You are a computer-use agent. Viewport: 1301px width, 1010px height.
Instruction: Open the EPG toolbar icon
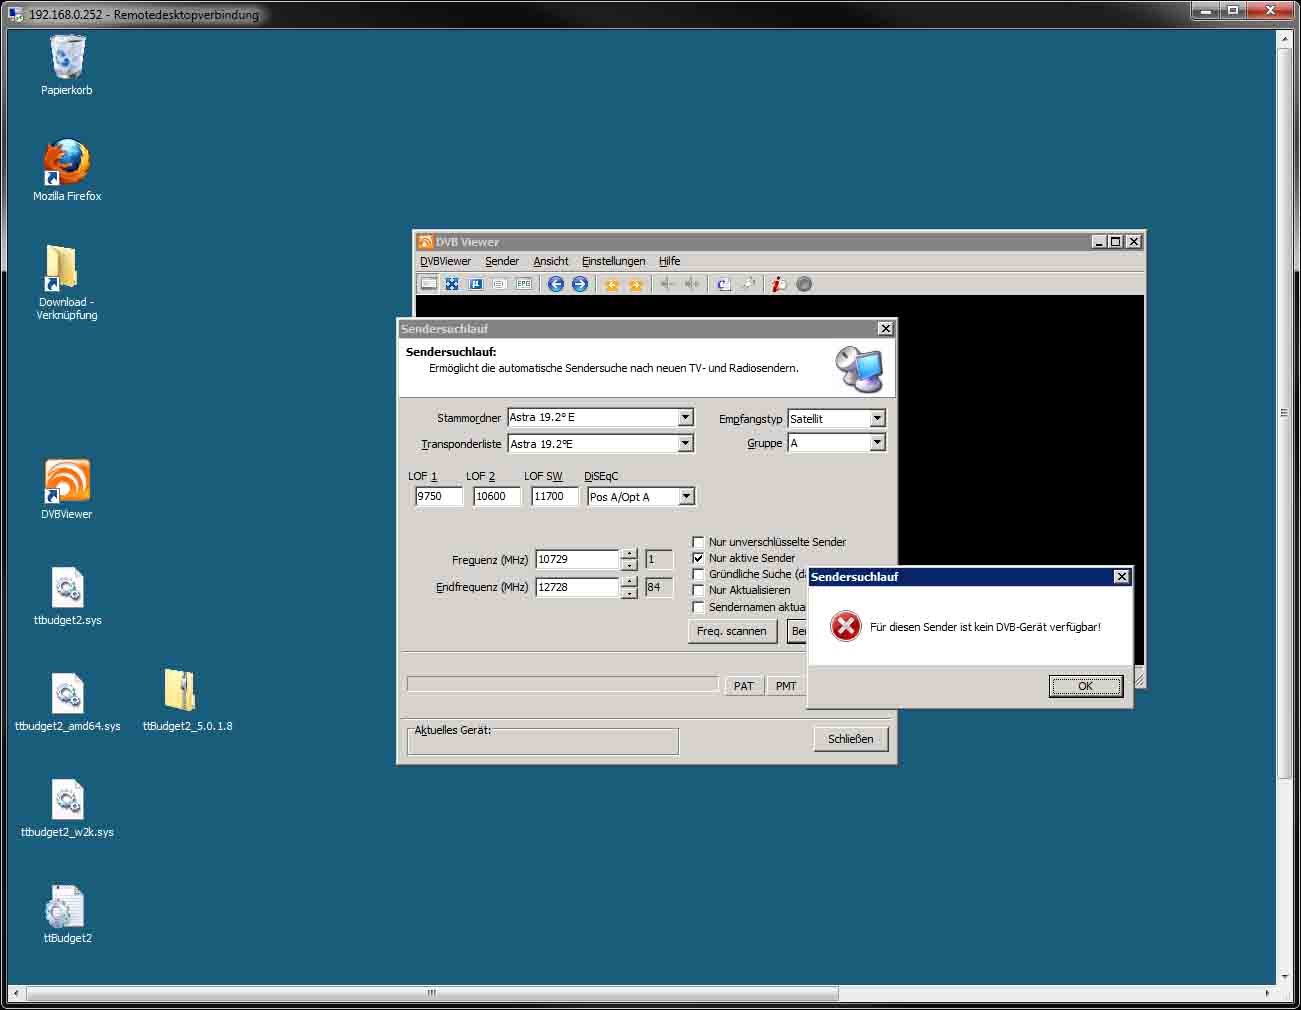coord(523,284)
